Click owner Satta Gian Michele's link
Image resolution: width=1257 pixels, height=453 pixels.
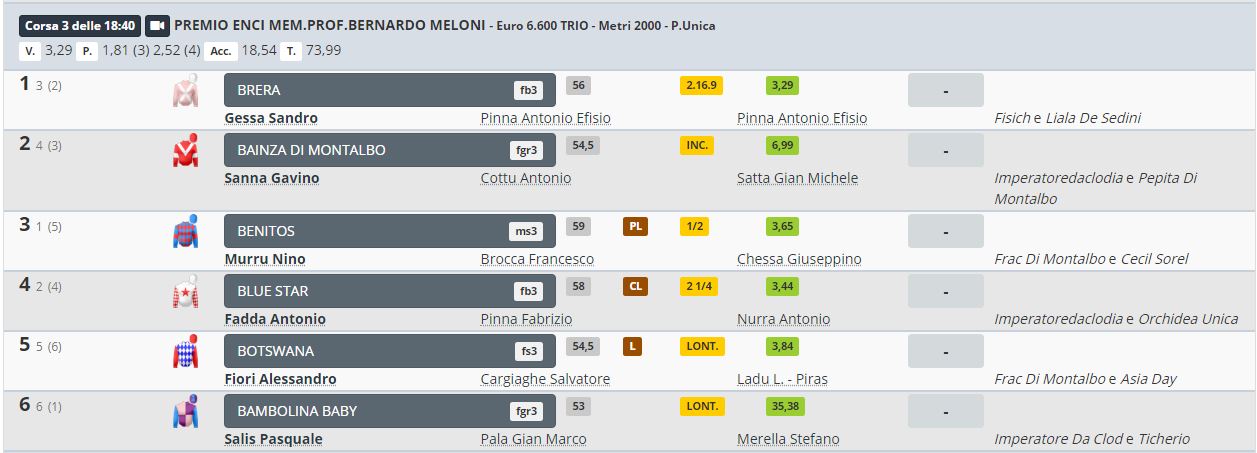point(797,178)
